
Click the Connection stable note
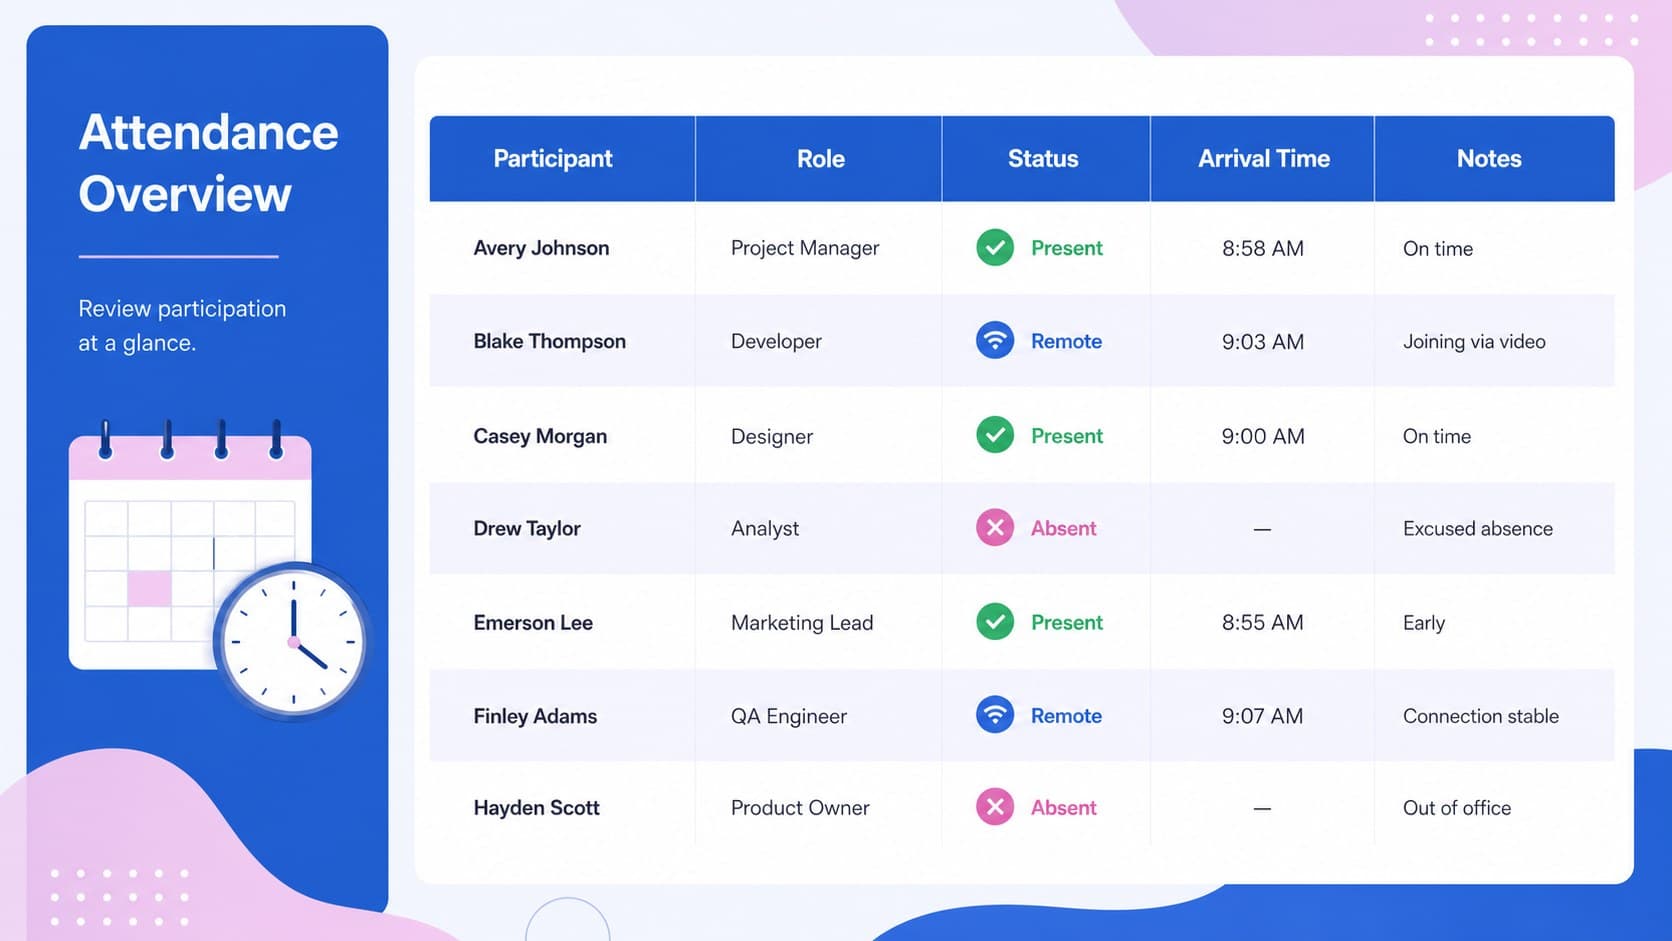point(1481,716)
